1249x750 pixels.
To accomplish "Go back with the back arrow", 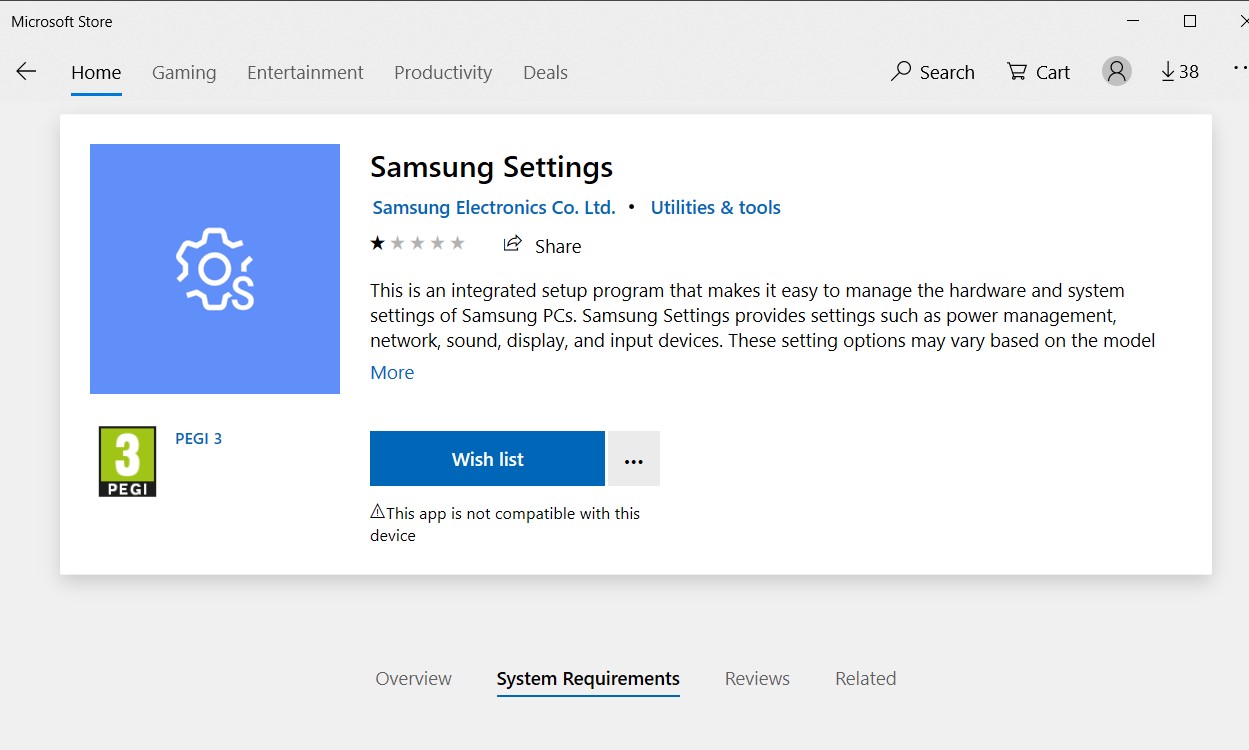I will 26,72.
